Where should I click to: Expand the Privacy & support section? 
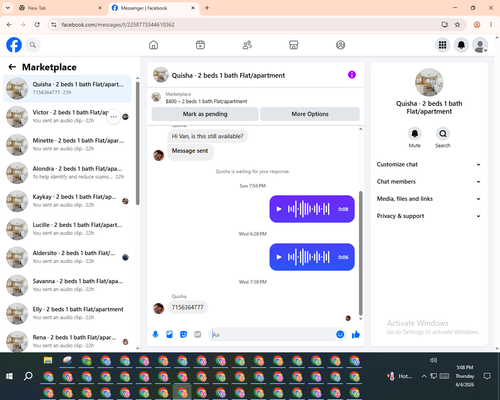click(x=429, y=216)
